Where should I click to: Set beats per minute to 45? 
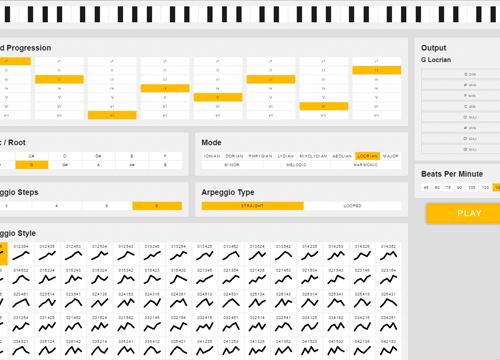coord(426,188)
